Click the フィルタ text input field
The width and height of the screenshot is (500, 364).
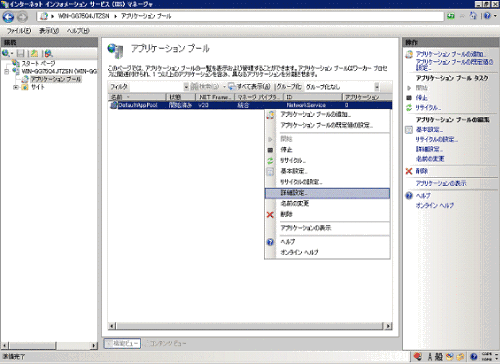pyautogui.click(x=156, y=87)
